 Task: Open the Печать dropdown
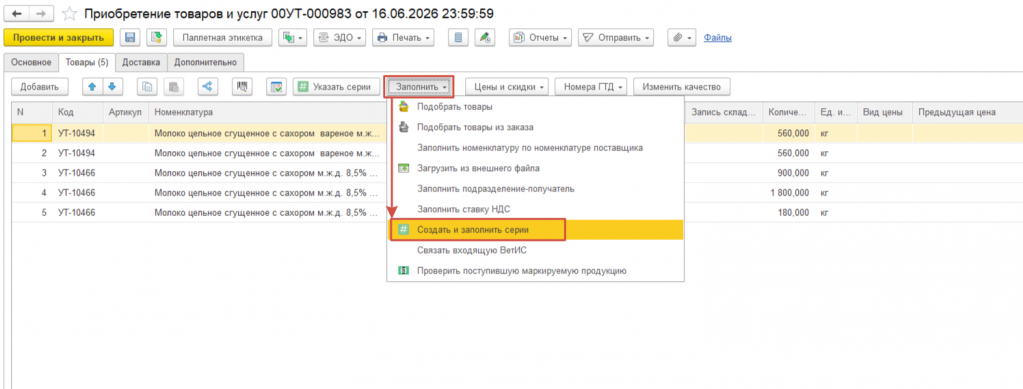click(x=403, y=38)
